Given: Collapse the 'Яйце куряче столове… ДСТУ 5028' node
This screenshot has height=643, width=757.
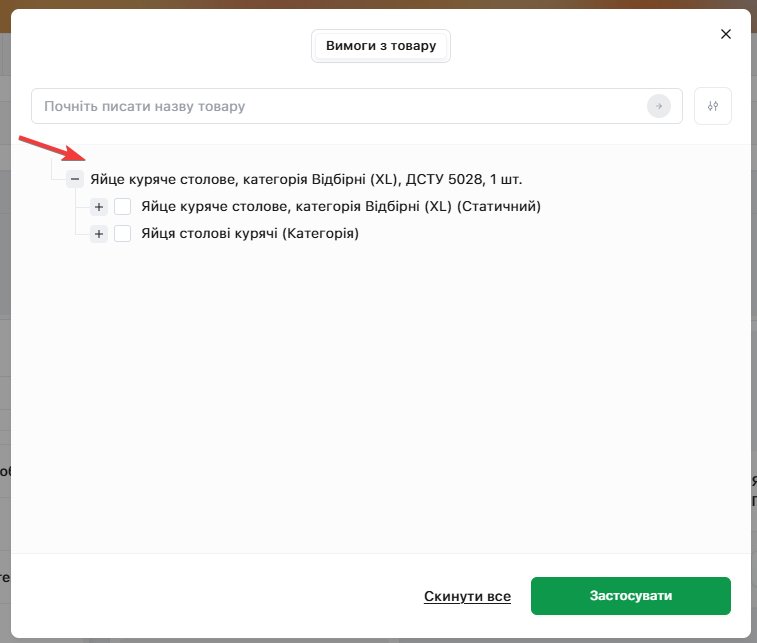Looking at the screenshot, I should 75,179.
